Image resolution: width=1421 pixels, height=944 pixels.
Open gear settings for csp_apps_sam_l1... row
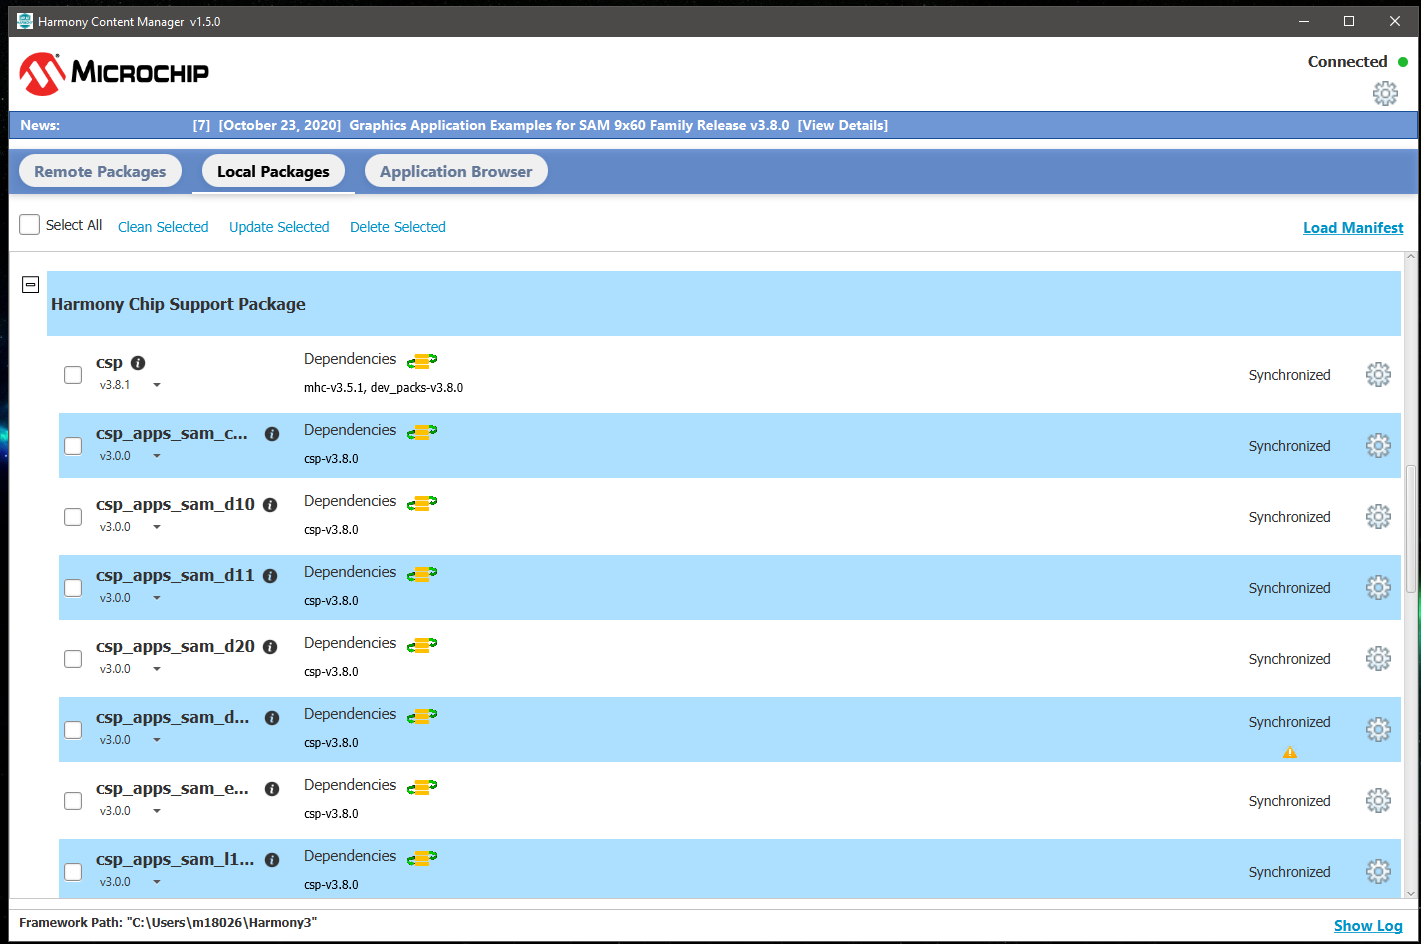click(1378, 872)
